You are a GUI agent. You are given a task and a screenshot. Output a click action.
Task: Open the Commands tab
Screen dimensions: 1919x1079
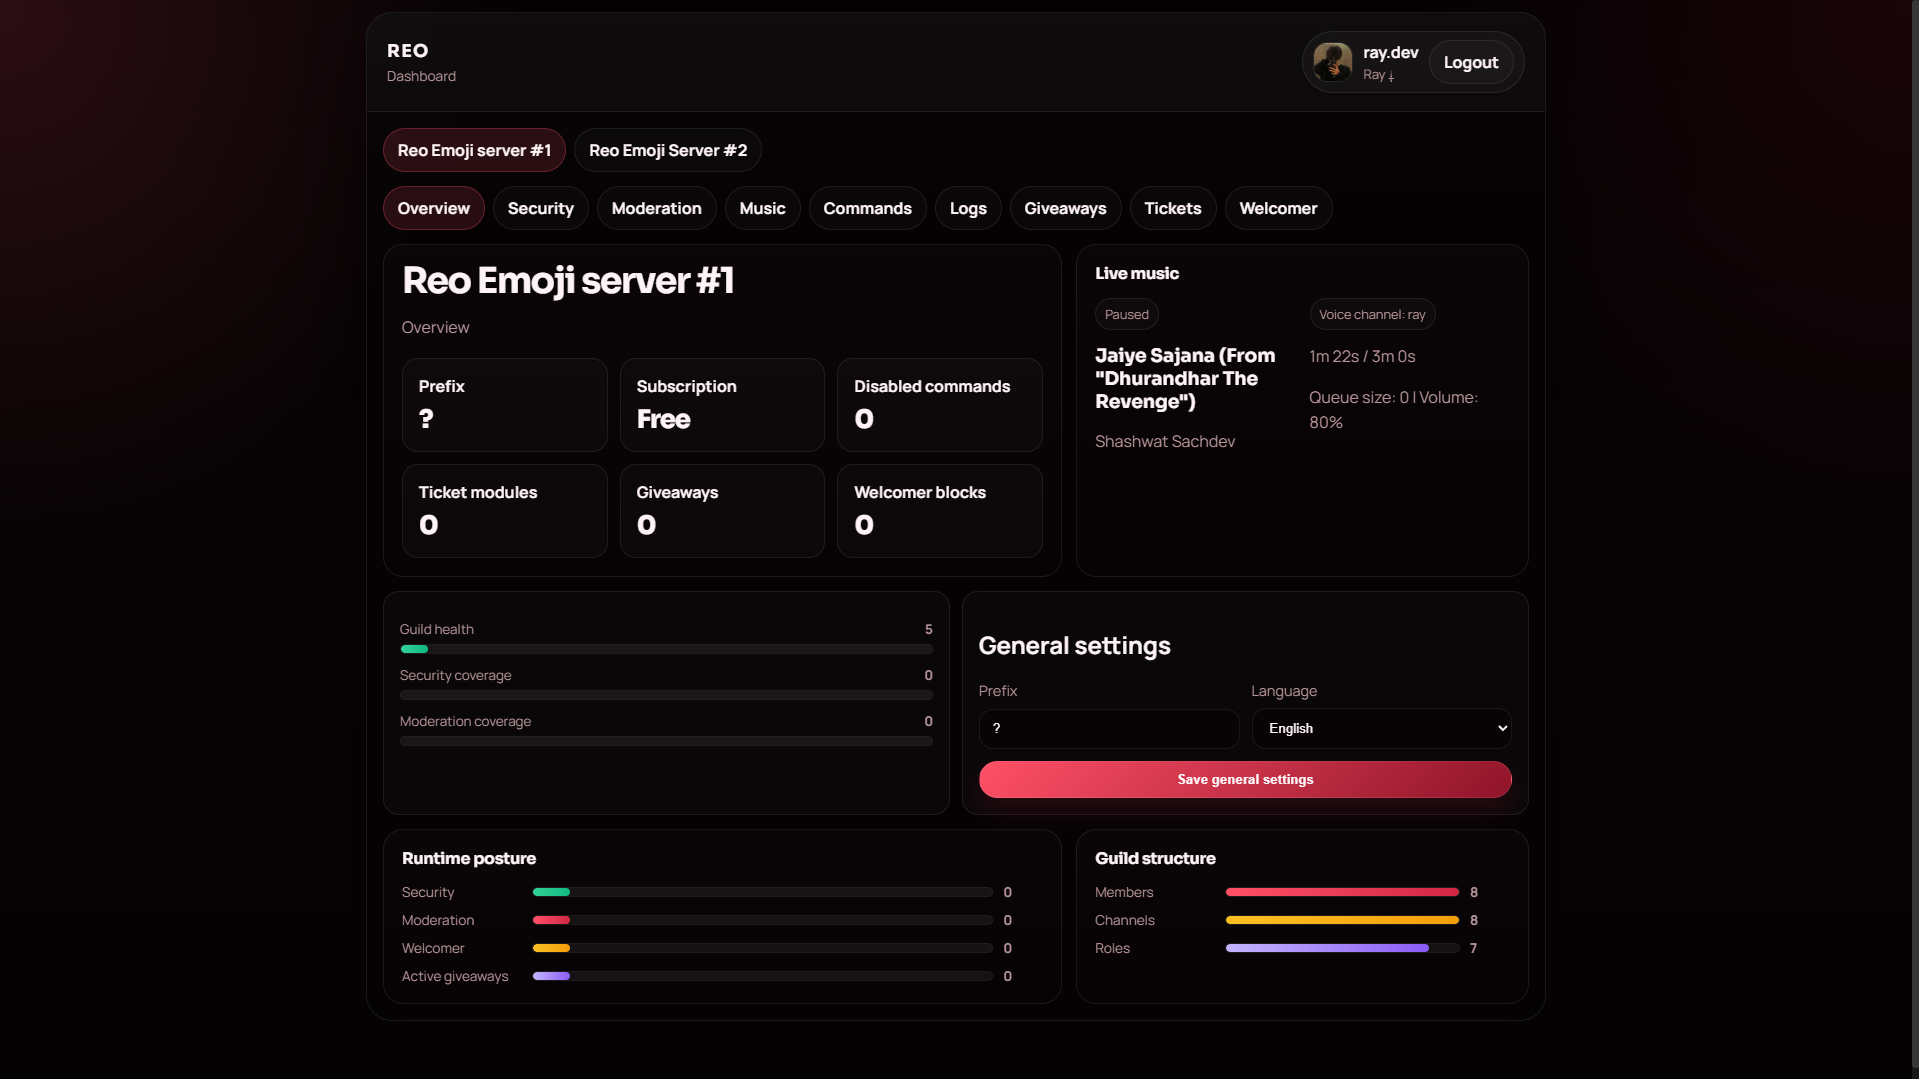click(867, 208)
